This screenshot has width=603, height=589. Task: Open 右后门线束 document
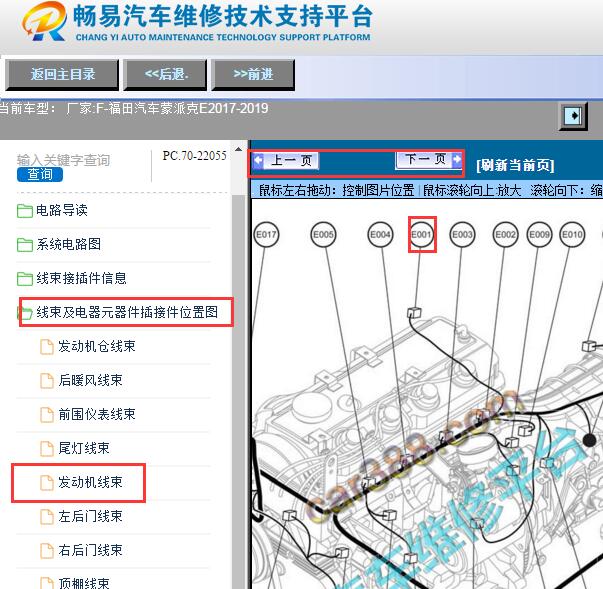point(90,549)
